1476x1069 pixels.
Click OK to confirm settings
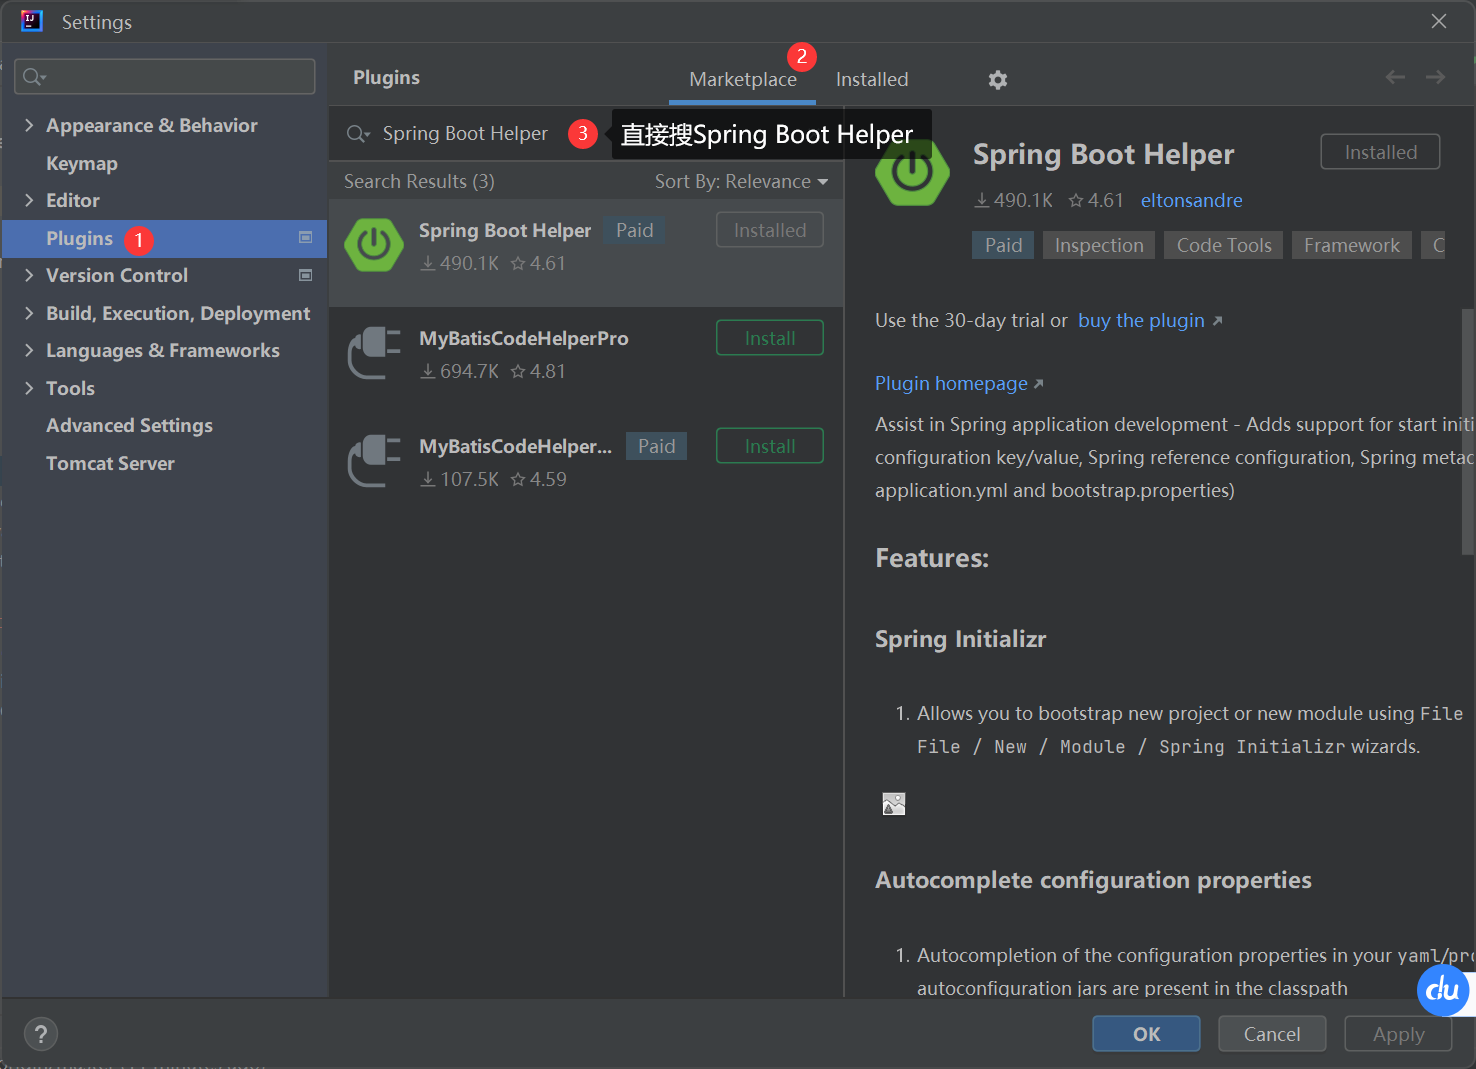pyautogui.click(x=1146, y=1034)
